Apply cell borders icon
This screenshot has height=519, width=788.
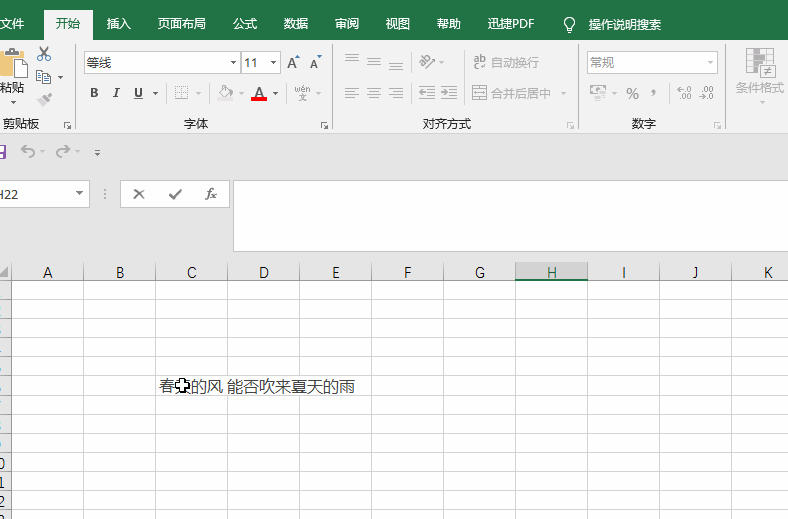181,93
